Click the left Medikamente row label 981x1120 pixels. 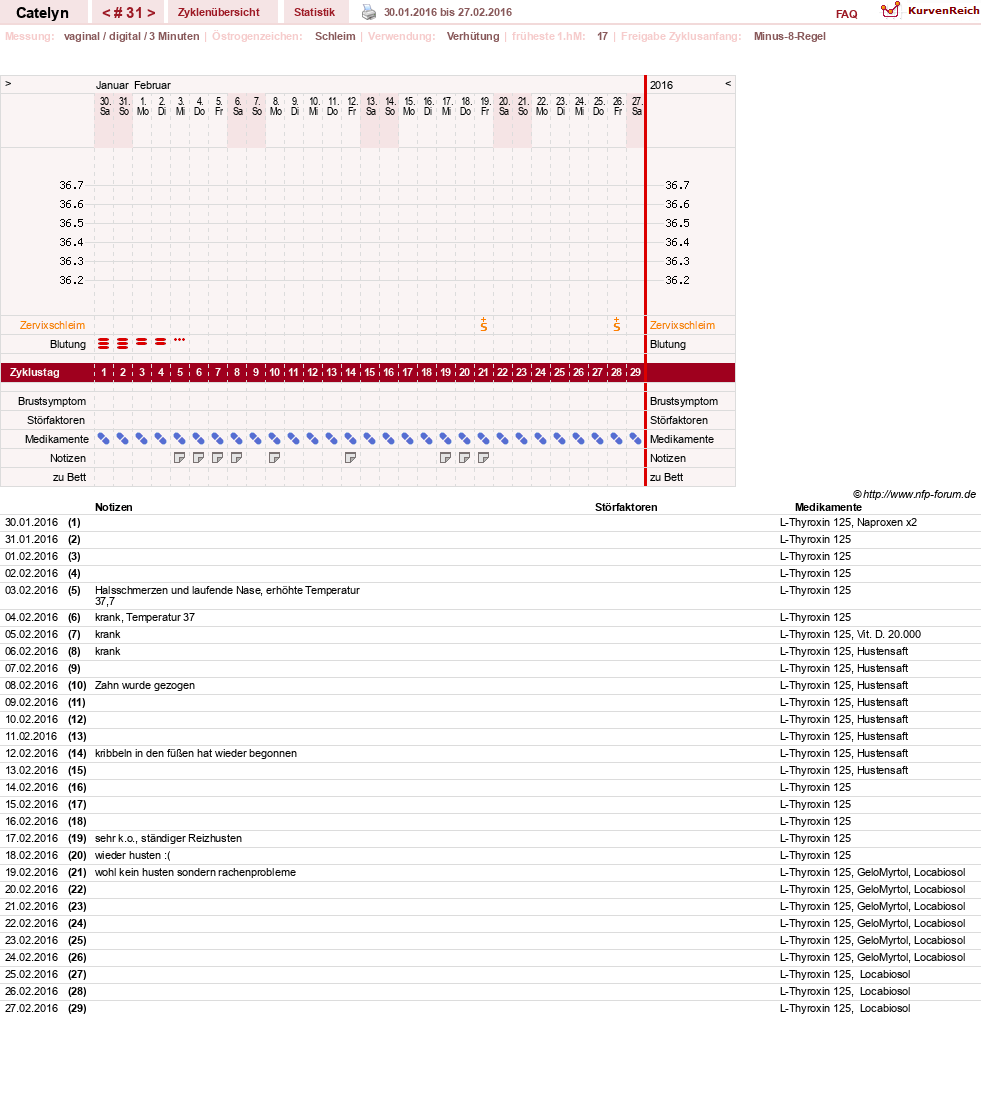[57, 439]
